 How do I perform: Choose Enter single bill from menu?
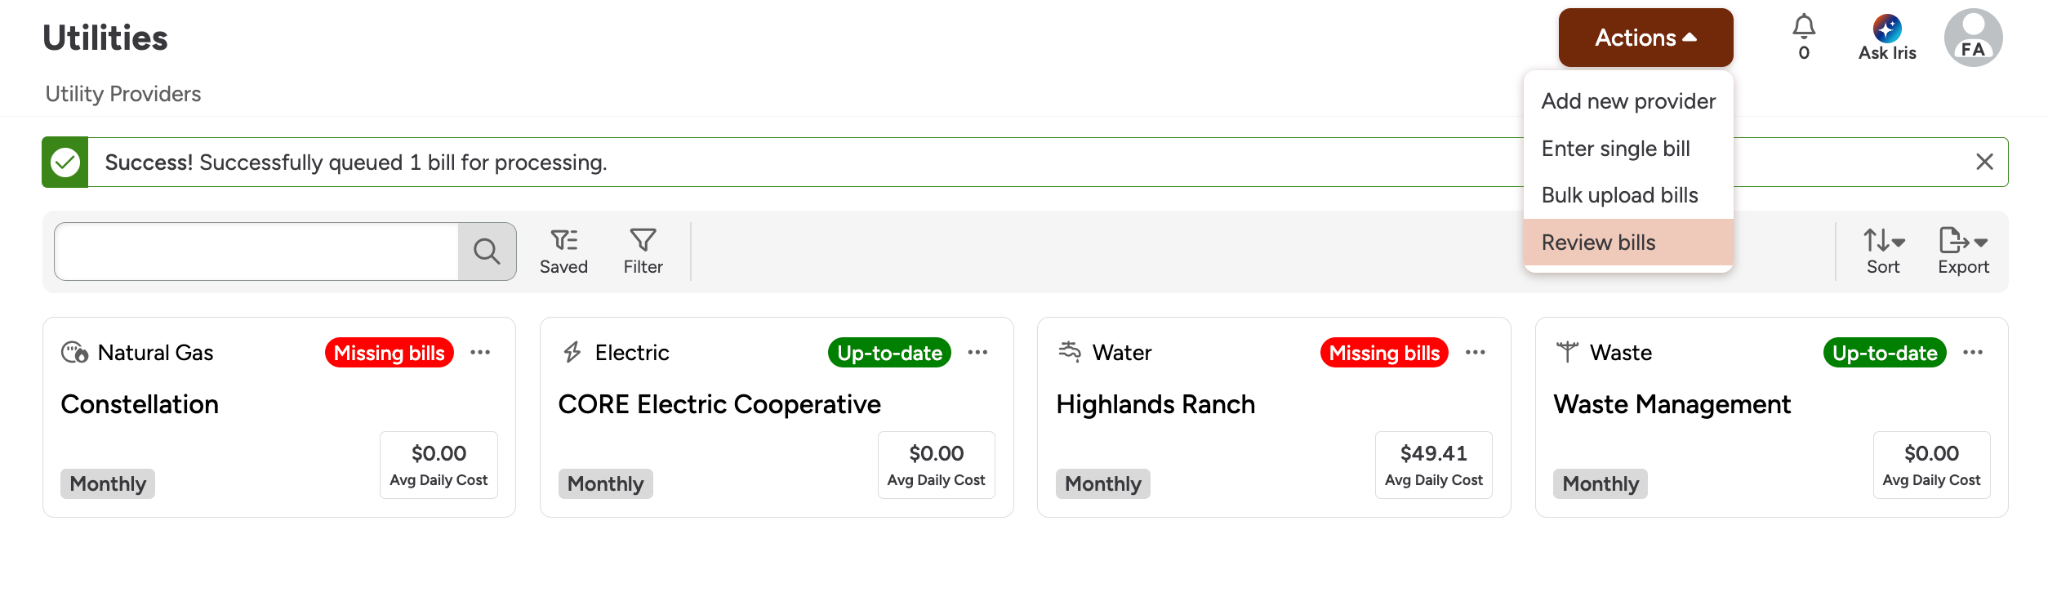(1615, 148)
